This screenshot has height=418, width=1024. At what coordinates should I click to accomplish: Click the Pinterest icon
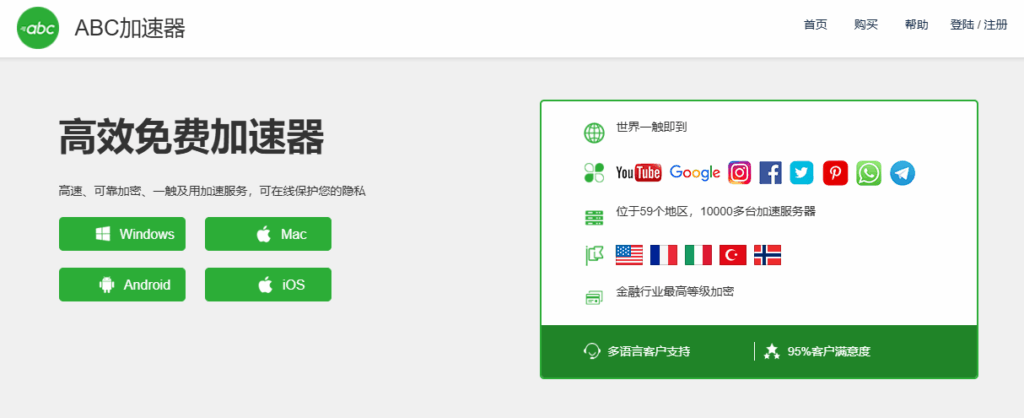coord(835,173)
